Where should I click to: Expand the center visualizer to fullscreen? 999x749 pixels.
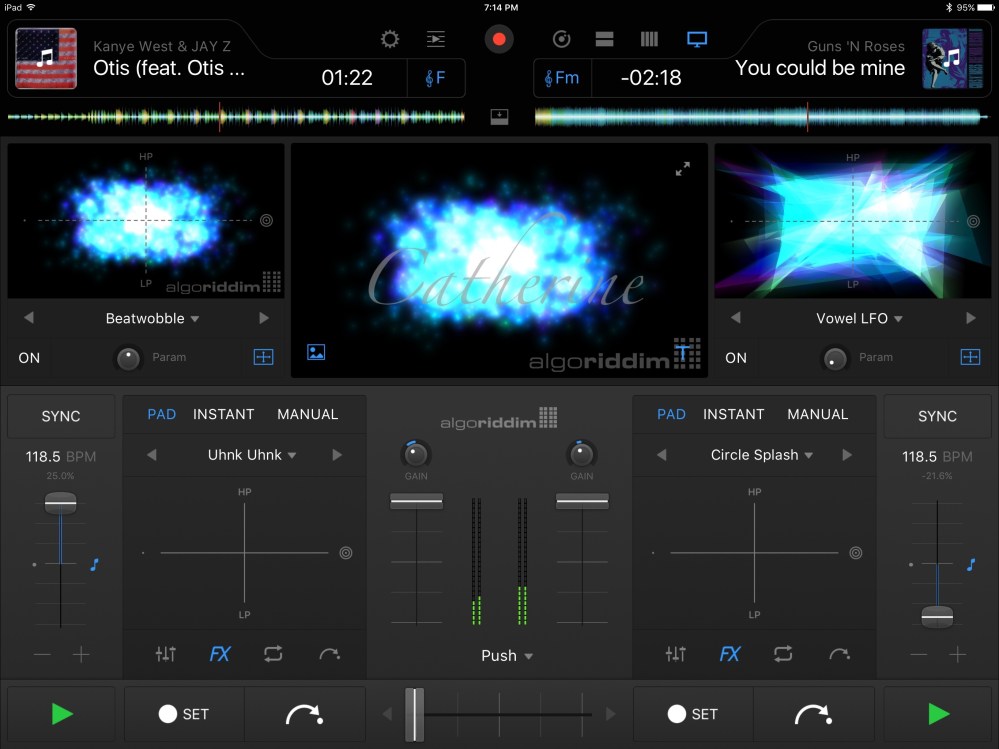[682, 169]
